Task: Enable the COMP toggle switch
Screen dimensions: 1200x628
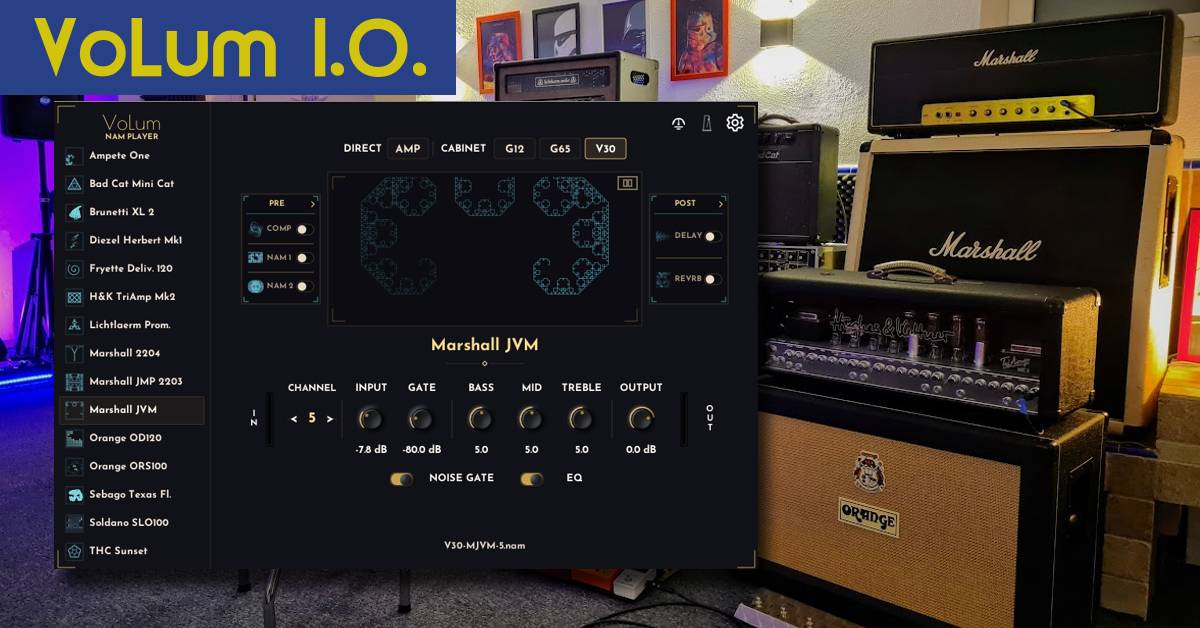Action: (304, 229)
